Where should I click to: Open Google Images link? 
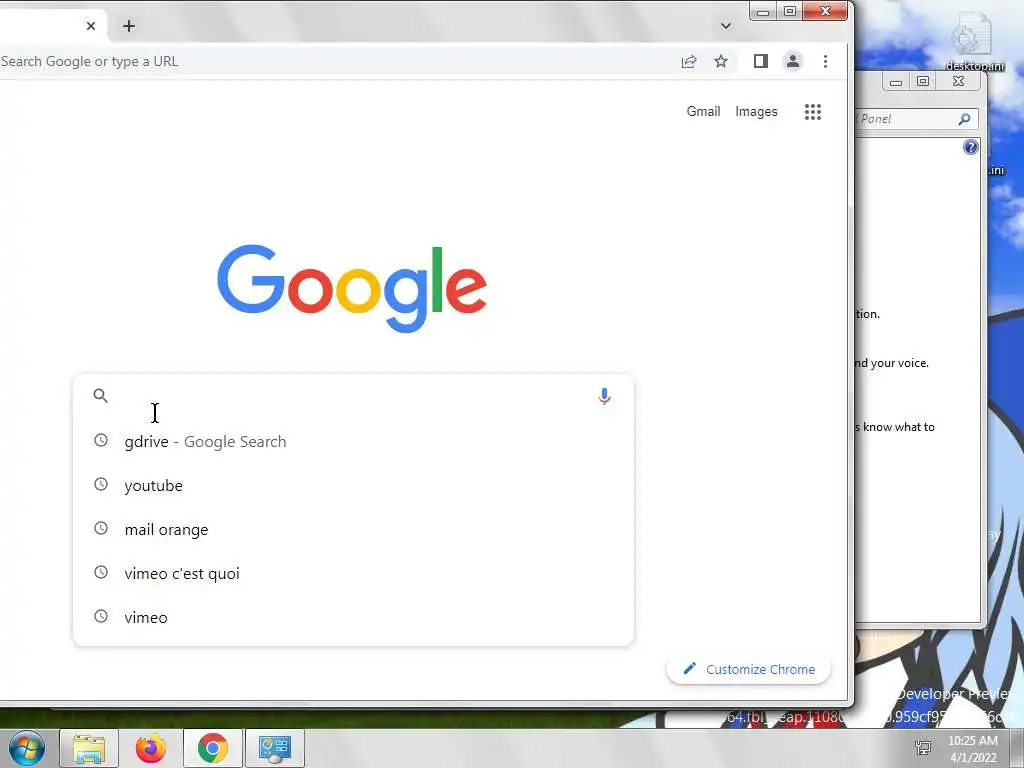pos(756,112)
